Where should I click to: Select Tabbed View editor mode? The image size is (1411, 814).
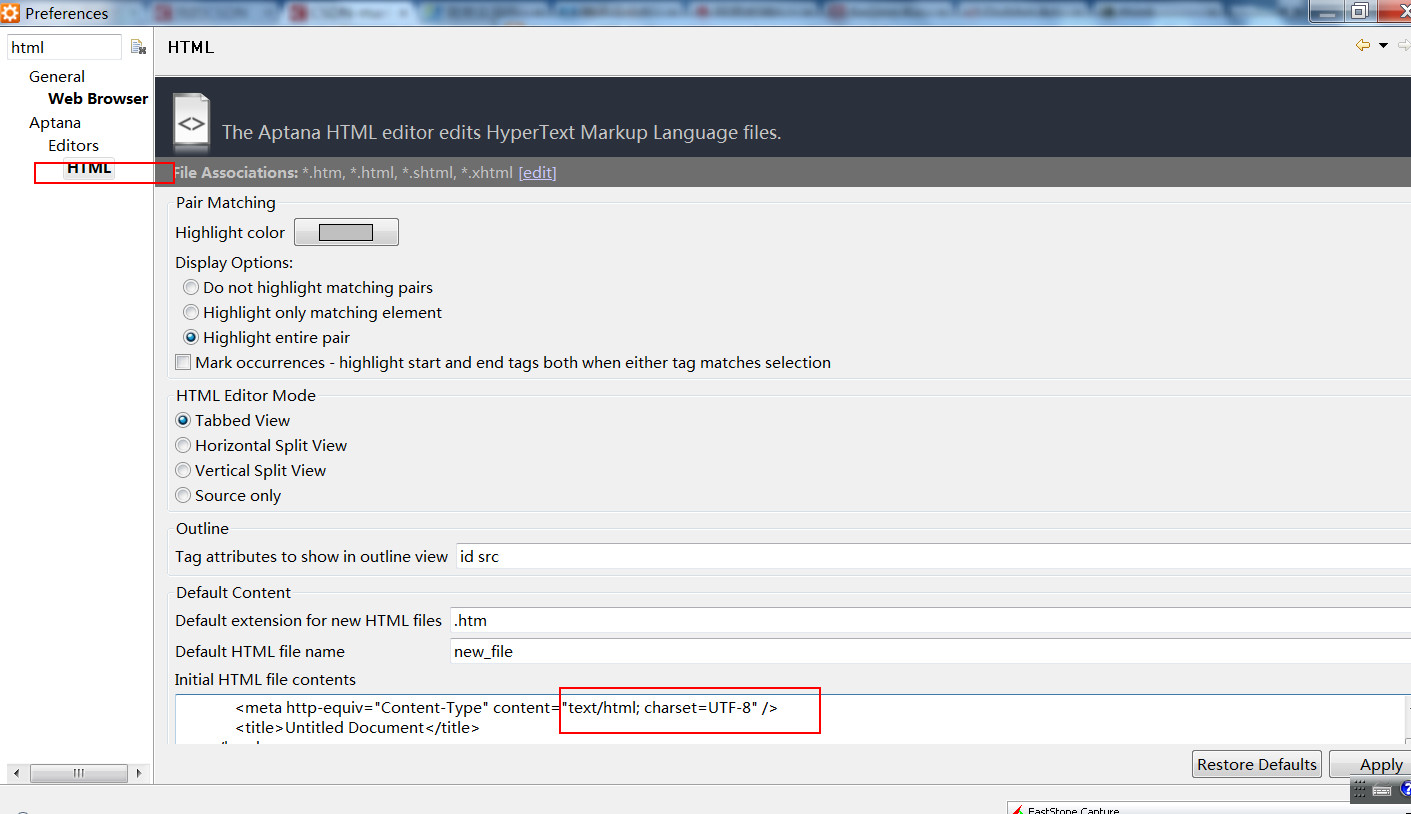[x=183, y=420]
